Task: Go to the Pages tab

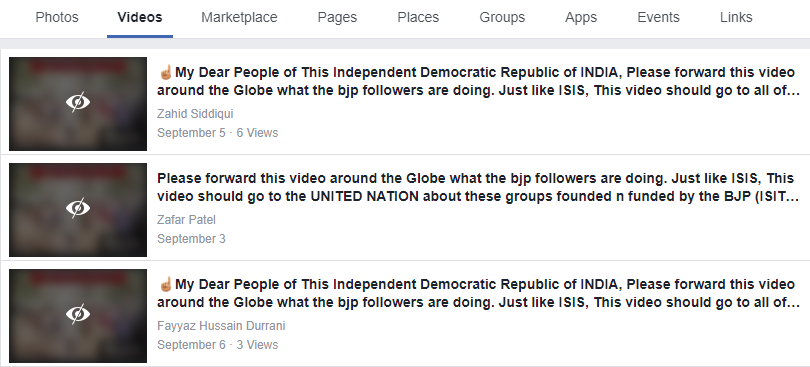Action: point(337,18)
